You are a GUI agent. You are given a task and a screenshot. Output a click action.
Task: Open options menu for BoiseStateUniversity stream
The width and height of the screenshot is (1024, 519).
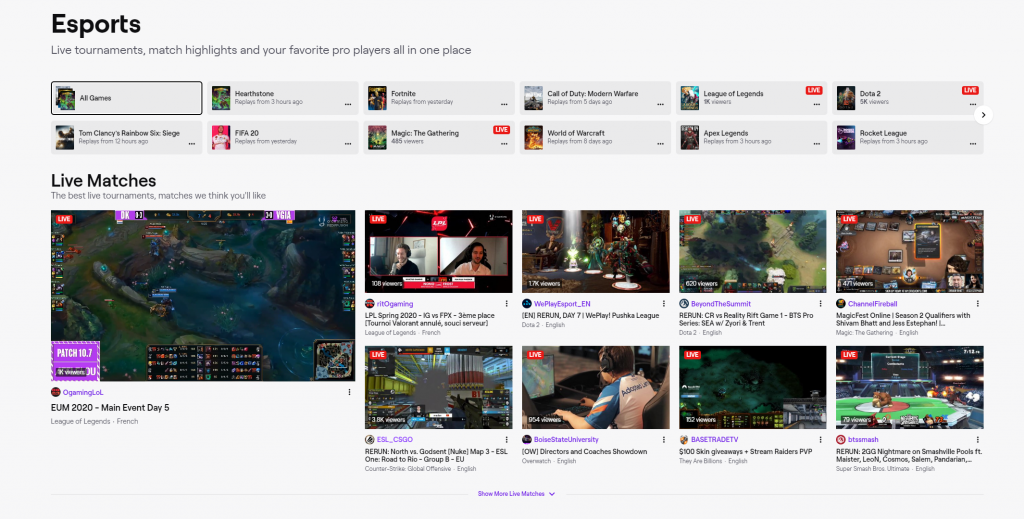click(664, 439)
